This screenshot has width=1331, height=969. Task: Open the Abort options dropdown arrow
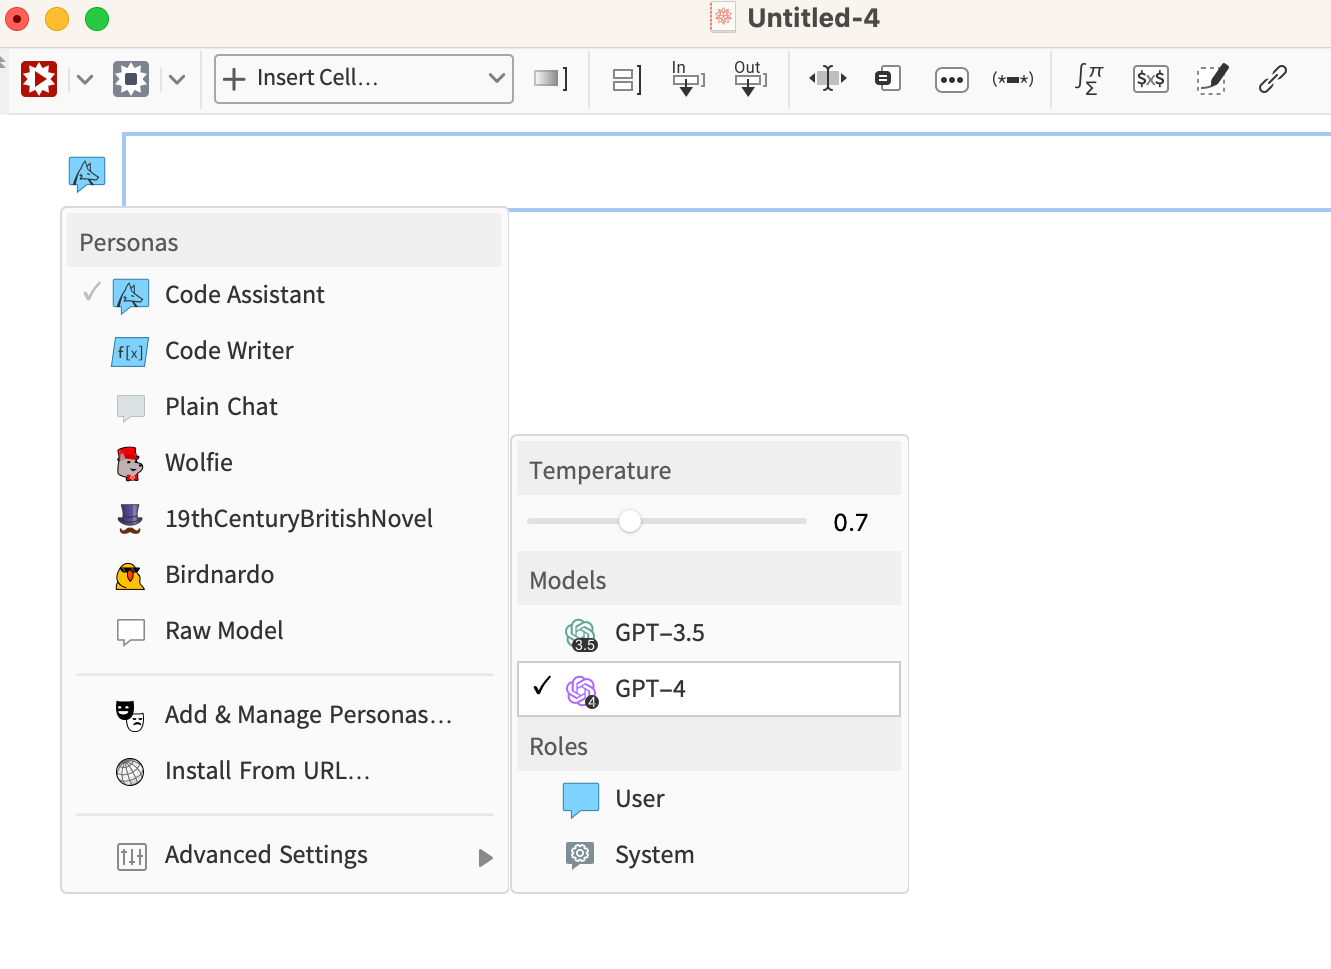pos(177,79)
